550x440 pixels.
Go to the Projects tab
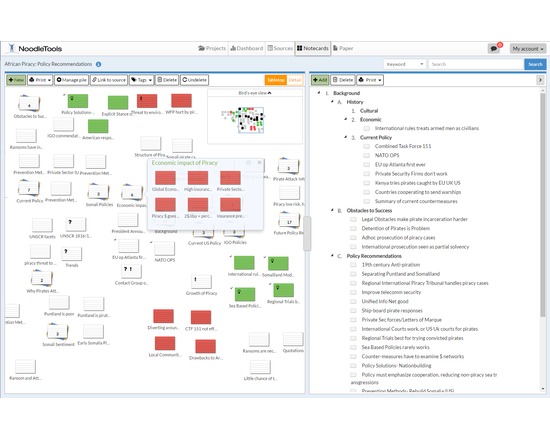(212, 48)
